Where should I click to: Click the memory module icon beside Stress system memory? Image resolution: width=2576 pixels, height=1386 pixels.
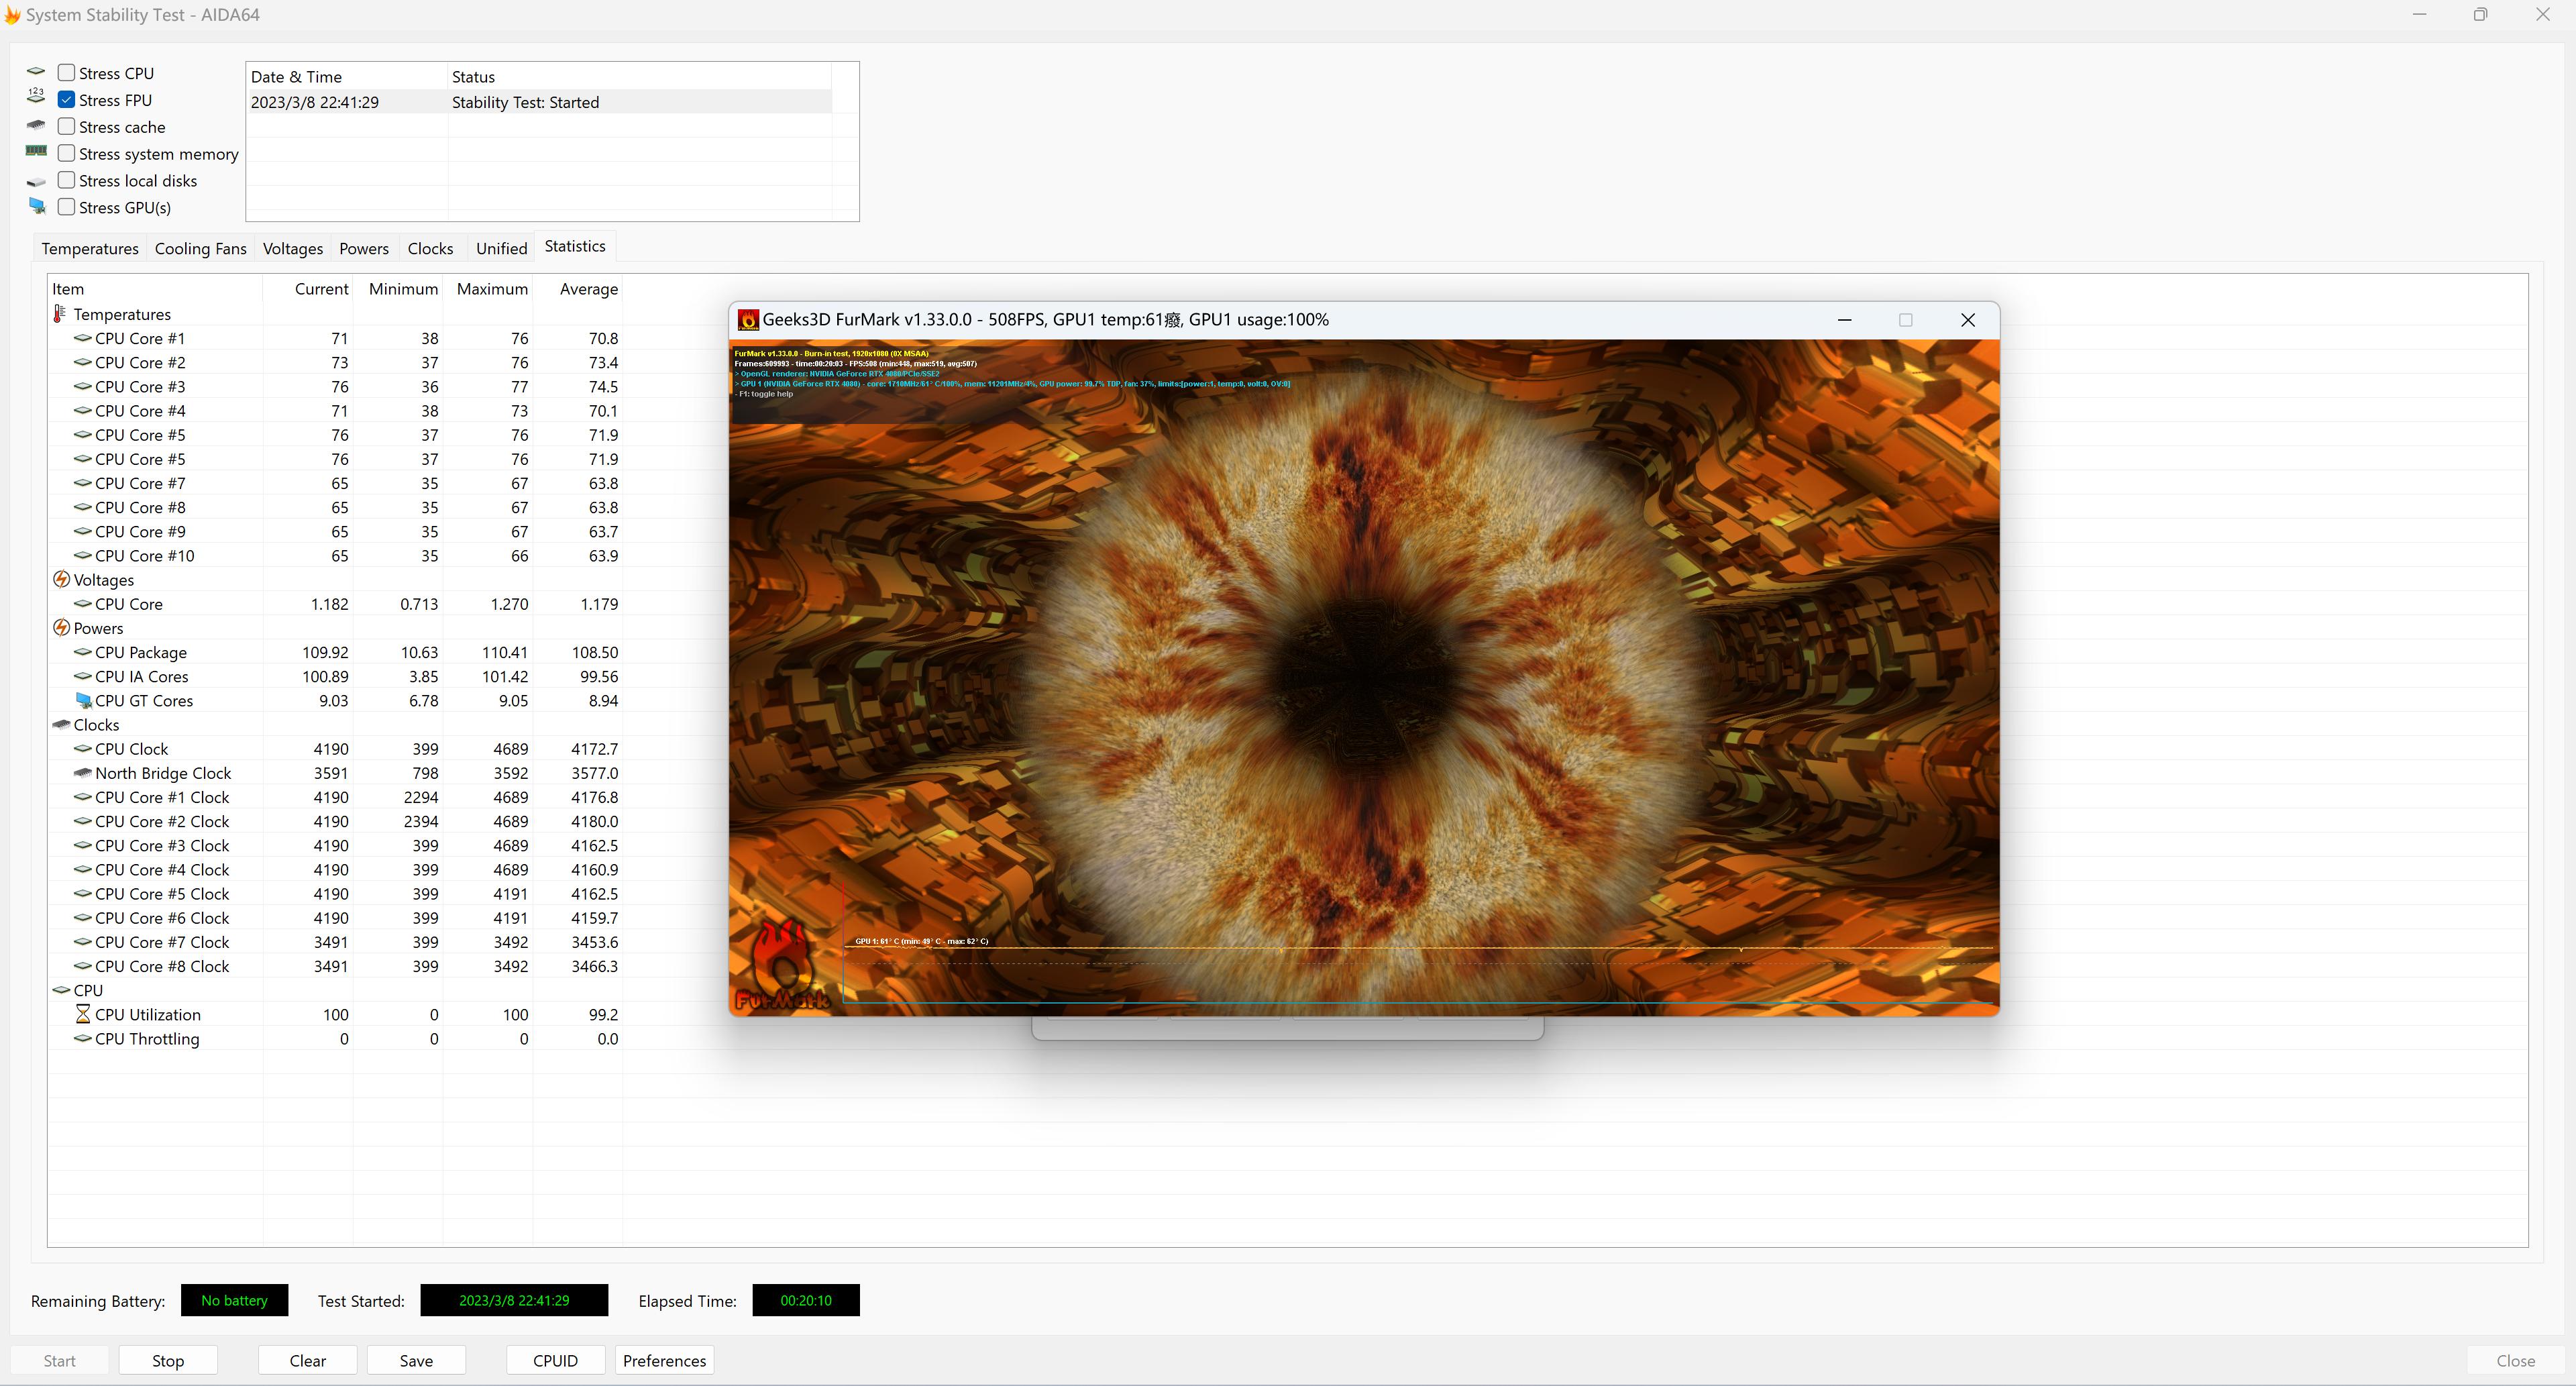tap(36, 151)
